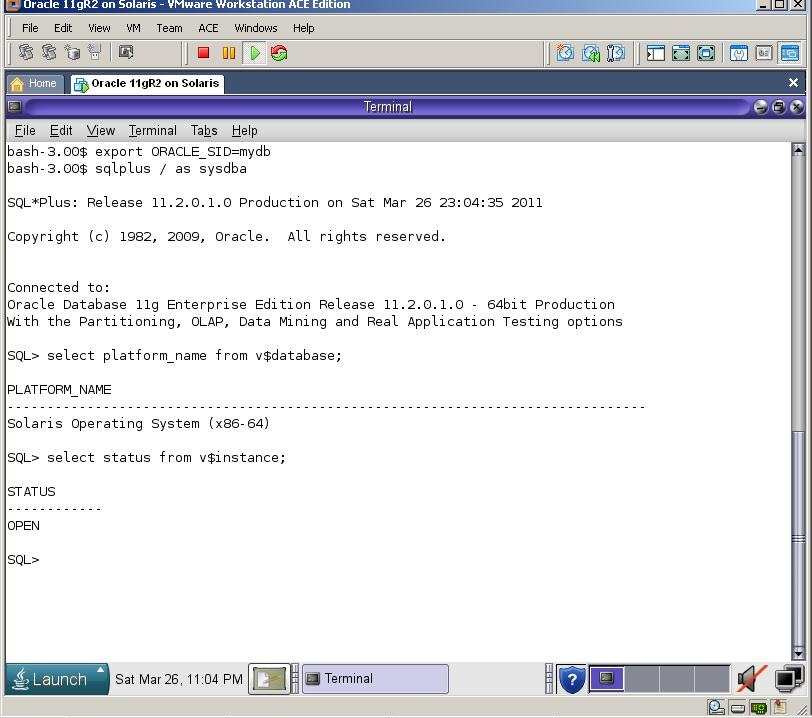Toggle the VMware sidebar visibility
This screenshot has height=718, width=812.
click(656, 52)
